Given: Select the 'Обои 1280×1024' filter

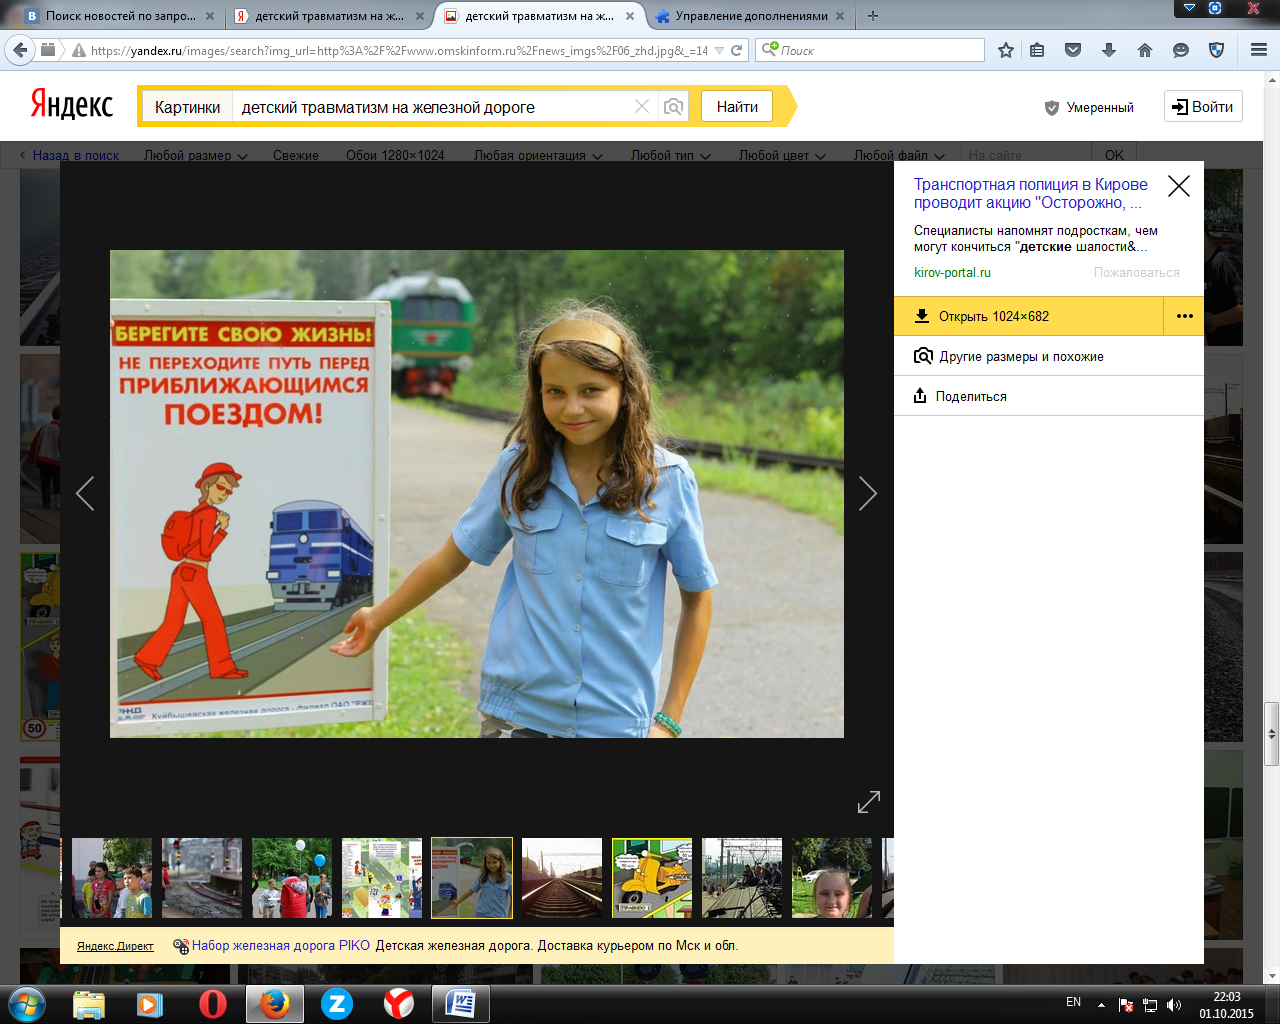Looking at the screenshot, I should (x=395, y=155).
